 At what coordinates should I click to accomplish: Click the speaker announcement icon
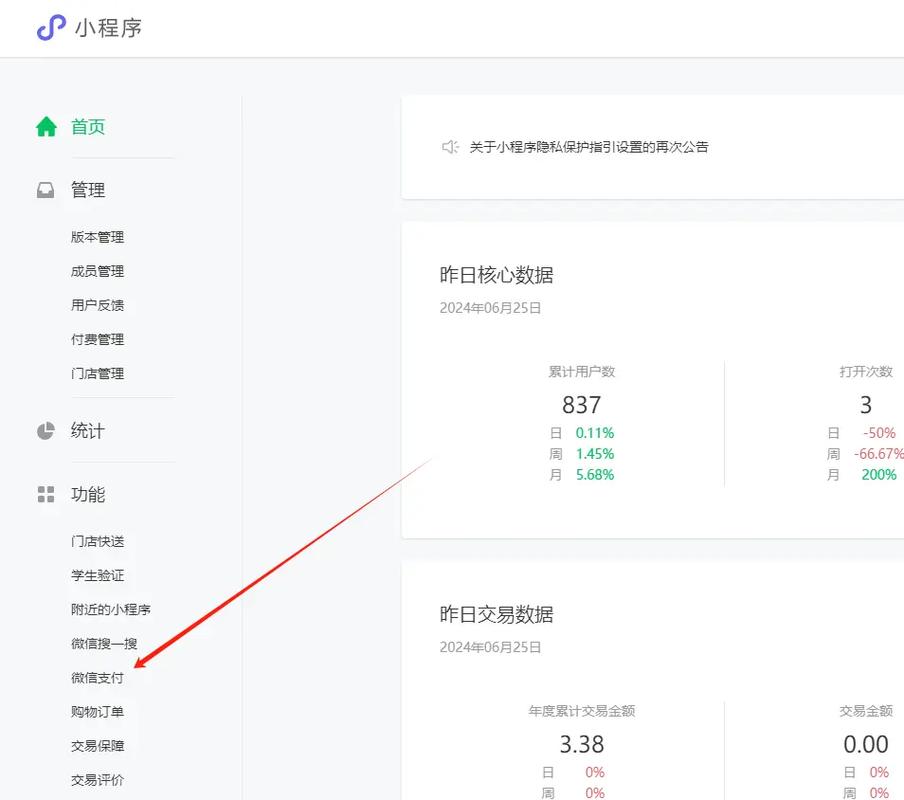click(450, 147)
